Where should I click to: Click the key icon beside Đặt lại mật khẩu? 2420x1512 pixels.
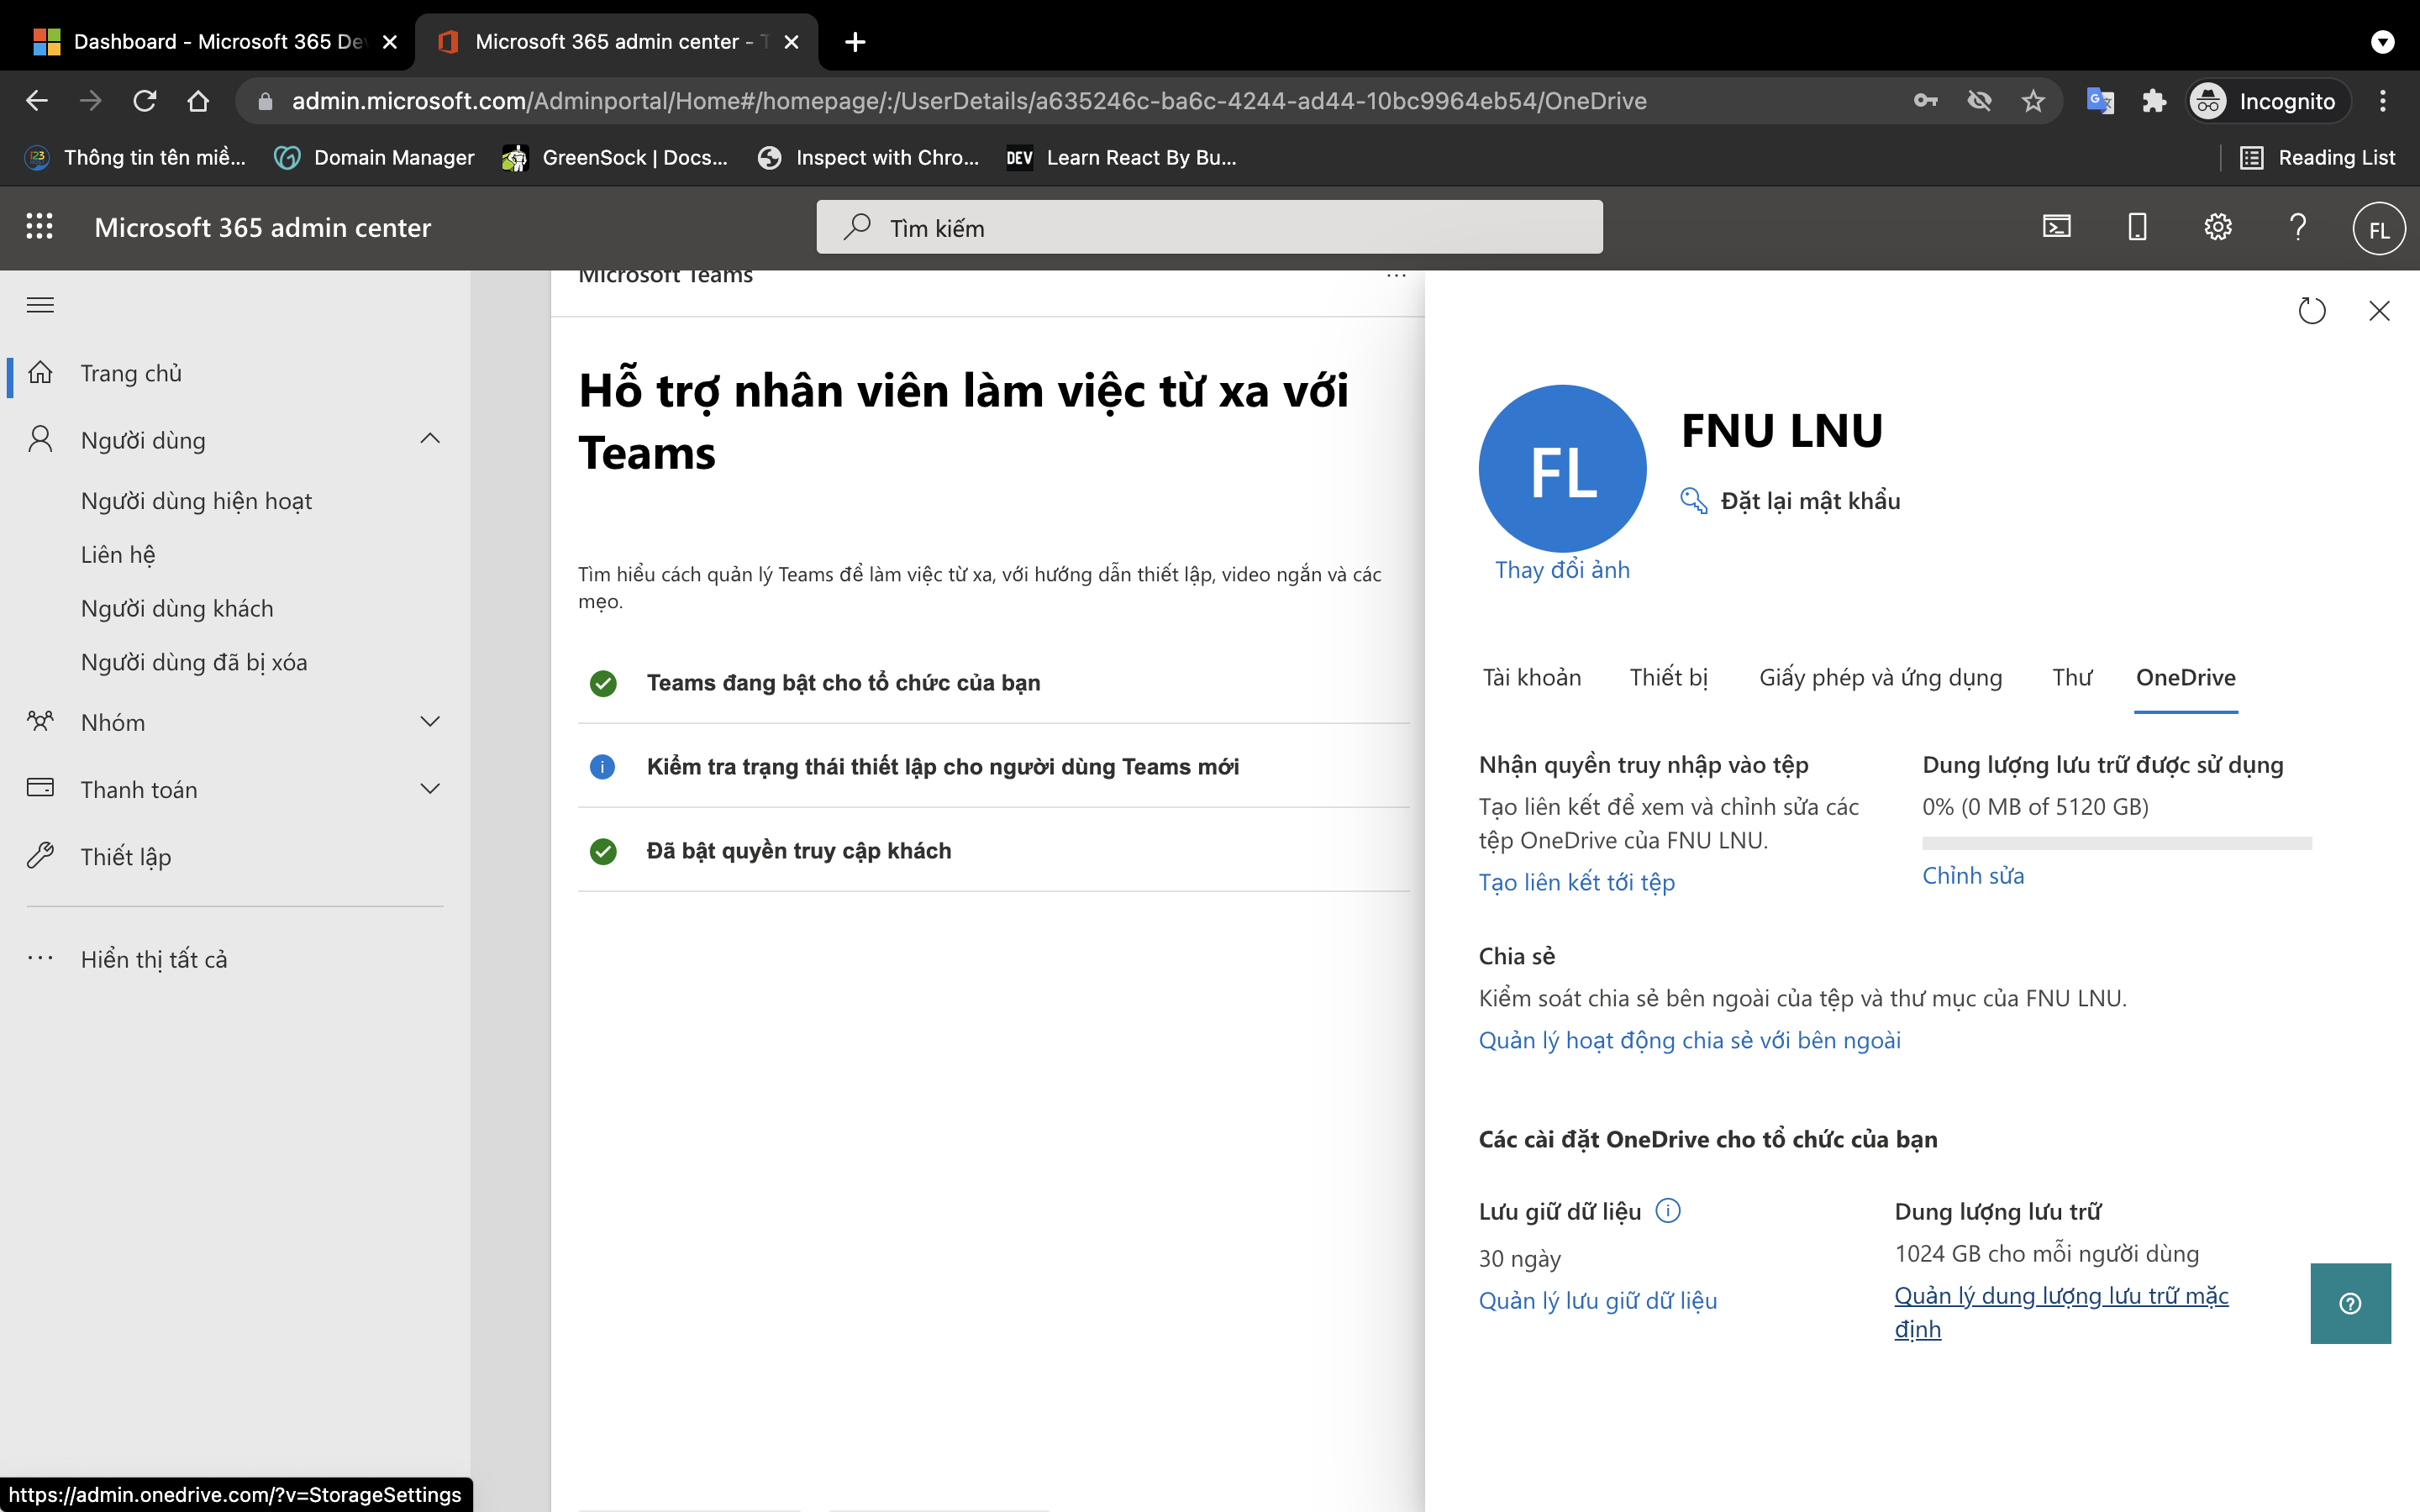point(1692,501)
